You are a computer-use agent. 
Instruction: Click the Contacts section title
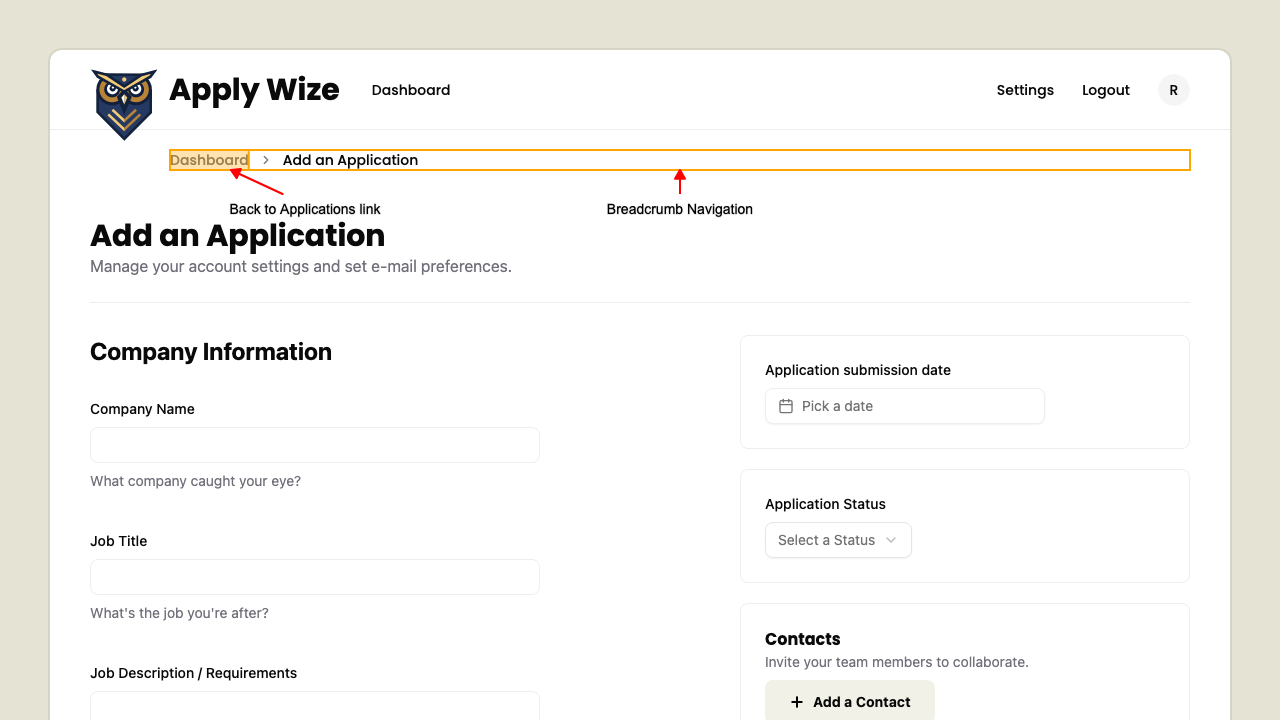tap(802, 639)
